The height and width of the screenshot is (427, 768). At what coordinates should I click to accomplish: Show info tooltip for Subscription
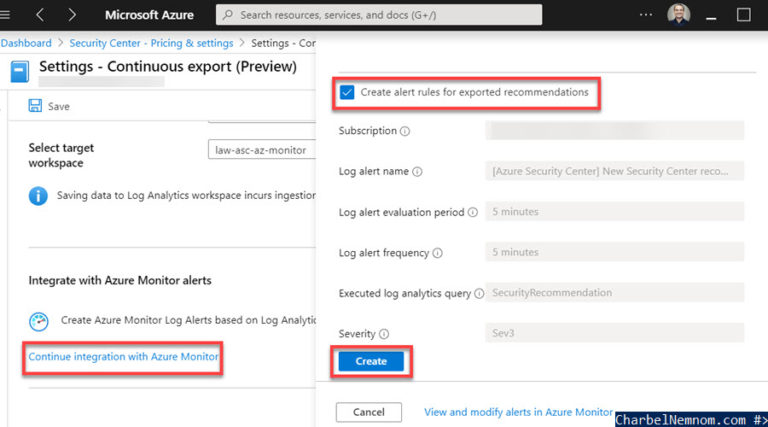coord(405,131)
